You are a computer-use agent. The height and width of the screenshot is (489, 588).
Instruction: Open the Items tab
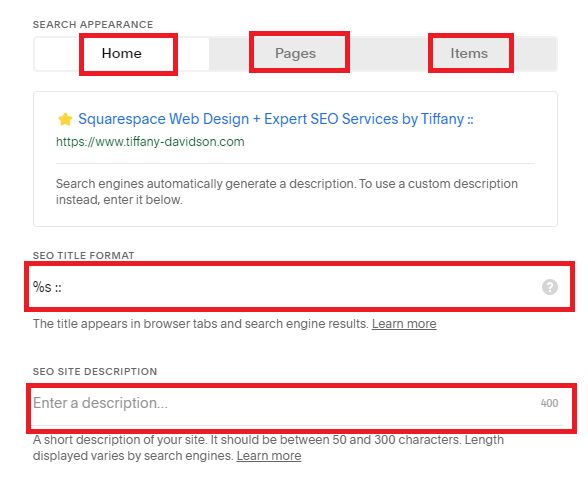[469, 54]
